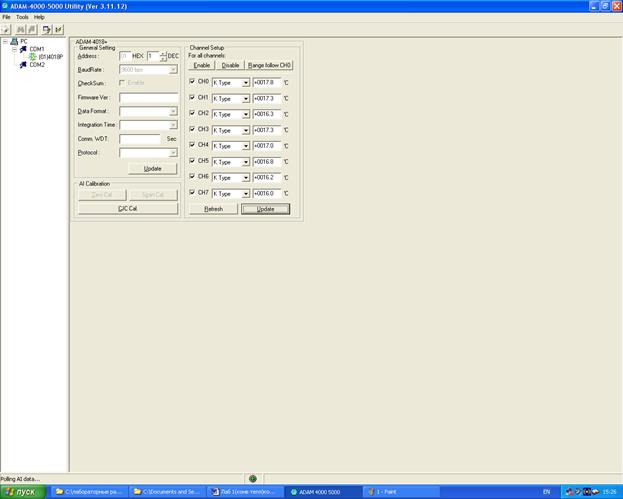Image resolution: width=623 pixels, height=499 pixels.
Task: Switch to ADAM 4000 5000 taskbar button
Action: pyautogui.click(x=323, y=492)
